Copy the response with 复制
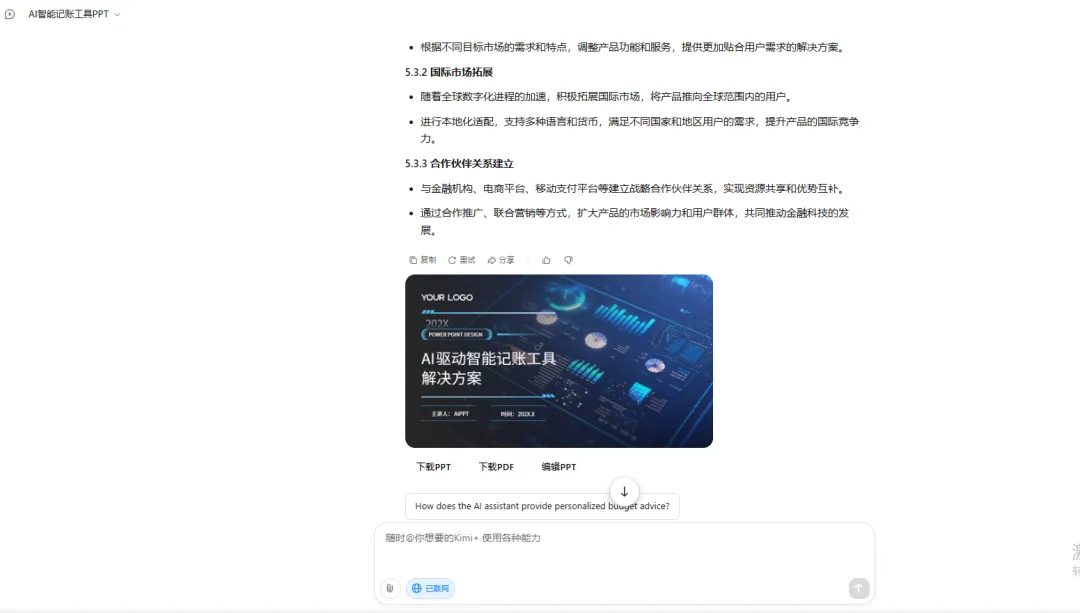The width and height of the screenshot is (1080, 613). coord(422,260)
